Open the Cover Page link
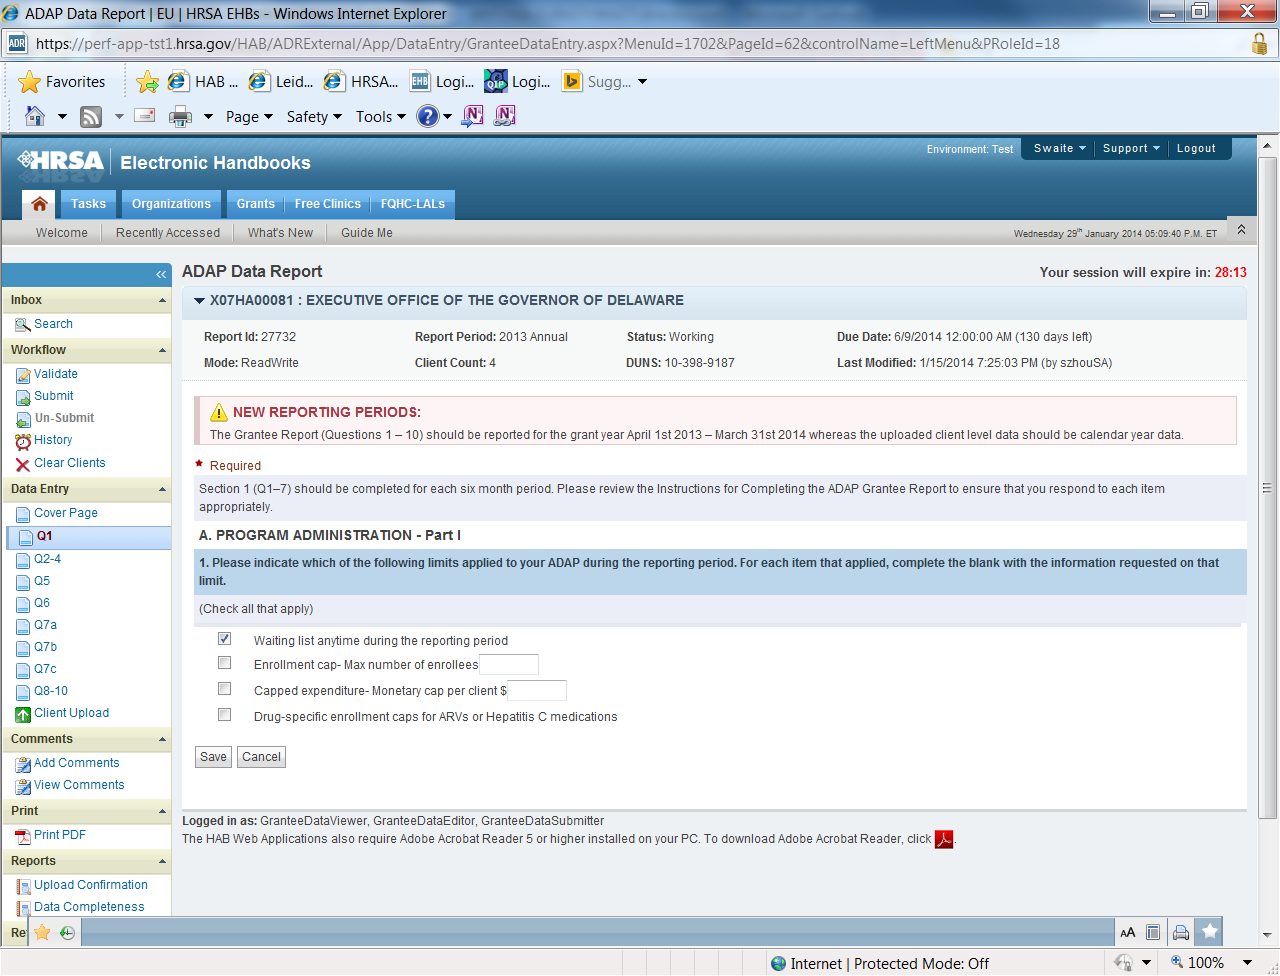The height and width of the screenshot is (976, 1280). (x=66, y=513)
